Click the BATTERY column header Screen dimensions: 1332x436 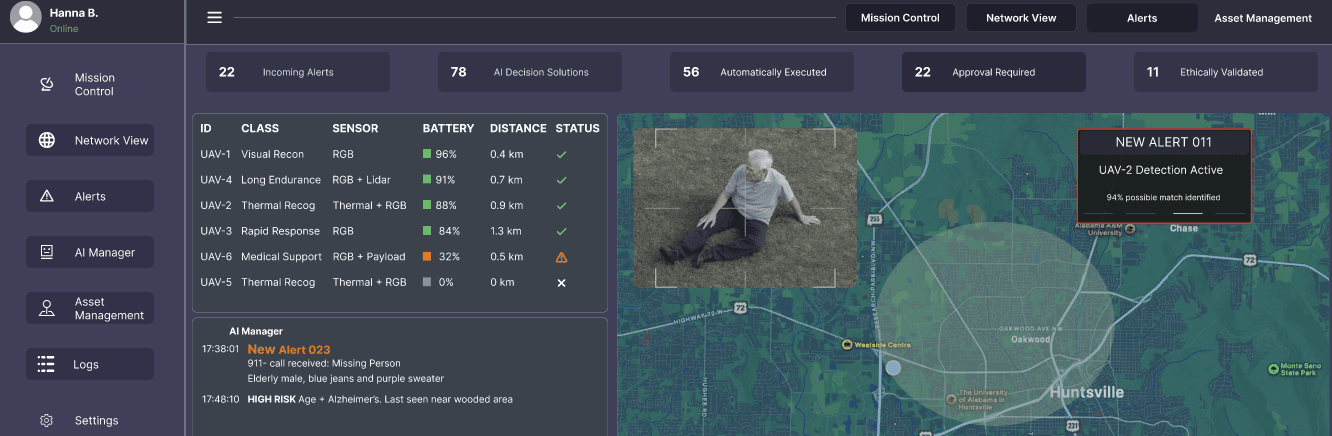(448, 128)
